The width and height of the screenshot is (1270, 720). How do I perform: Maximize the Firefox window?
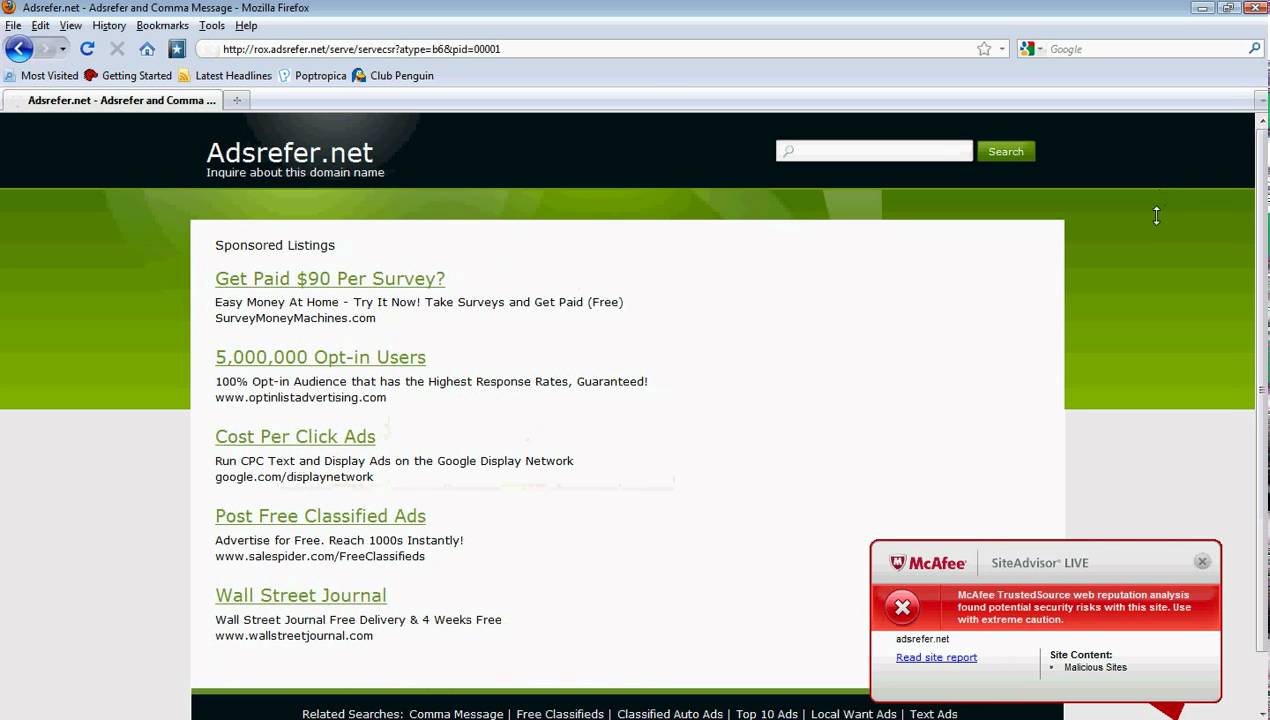pyautogui.click(x=1229, y=8)
